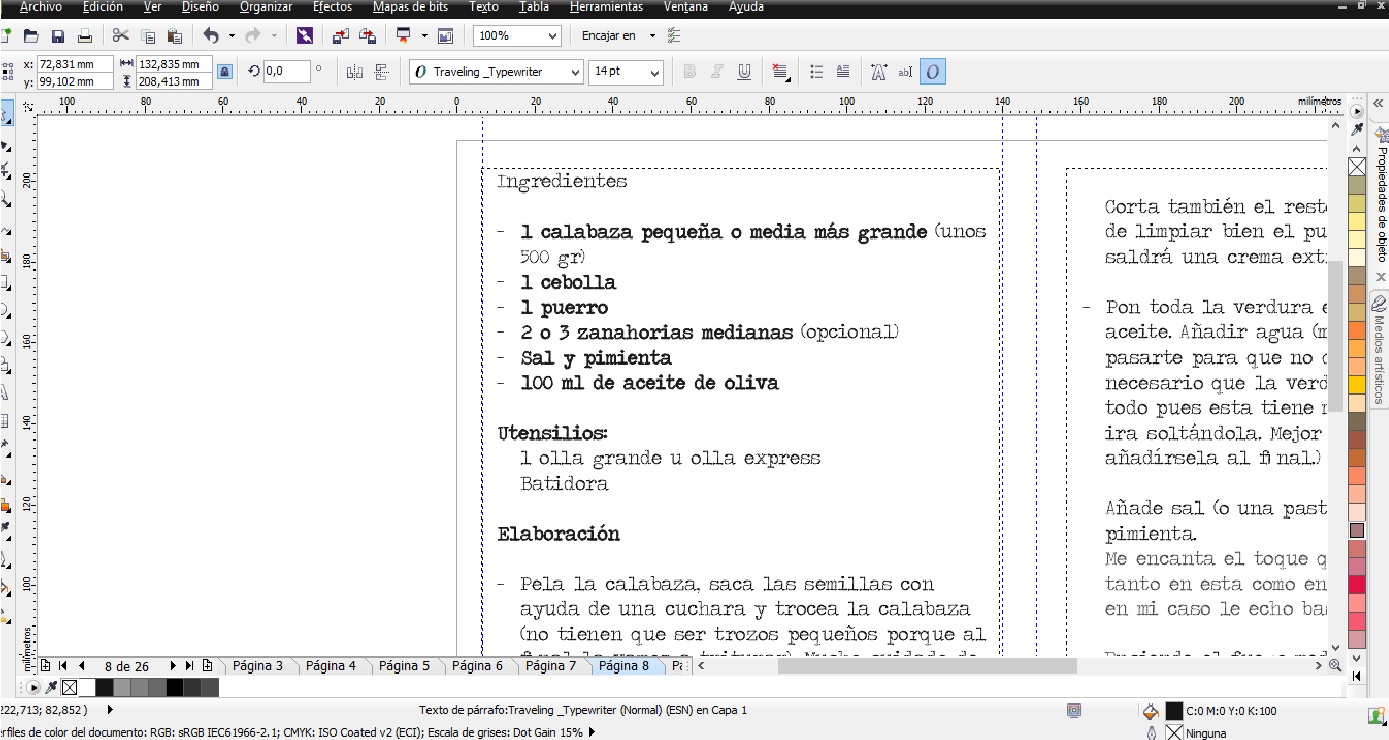Screen dimensions: 1389x740
Task: Open the application launcher icon
Action: tap(404, 36)
